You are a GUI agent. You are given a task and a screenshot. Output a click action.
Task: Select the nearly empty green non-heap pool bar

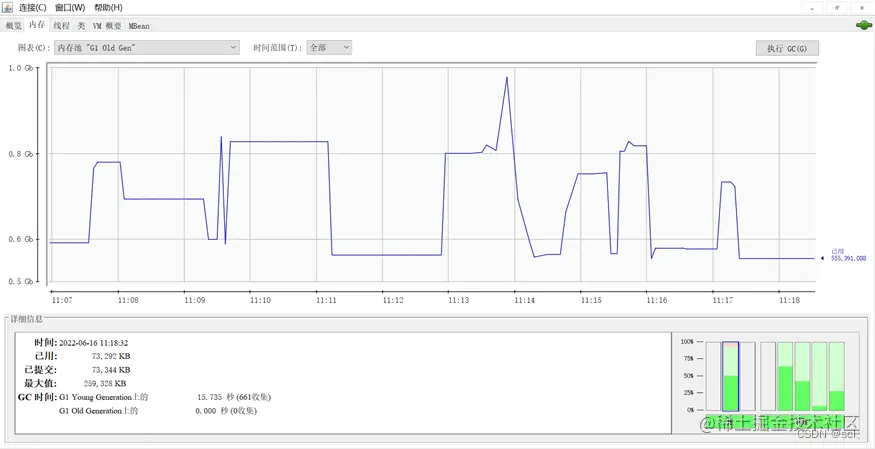point(819,376)
